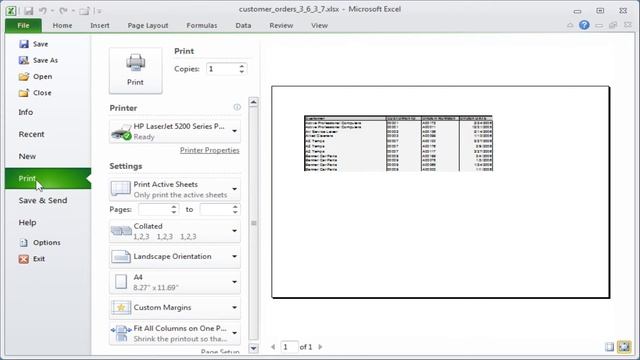Go to next page in preview

click(320, 347)
